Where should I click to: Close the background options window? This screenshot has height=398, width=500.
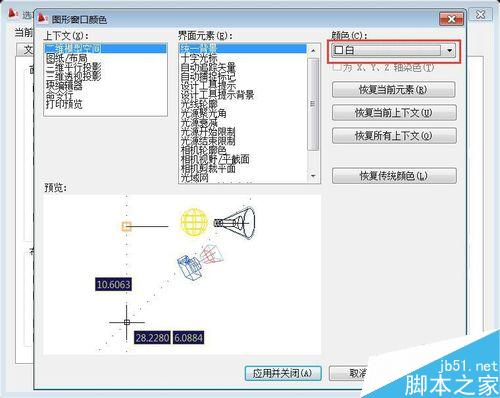[x=480, y=14]
